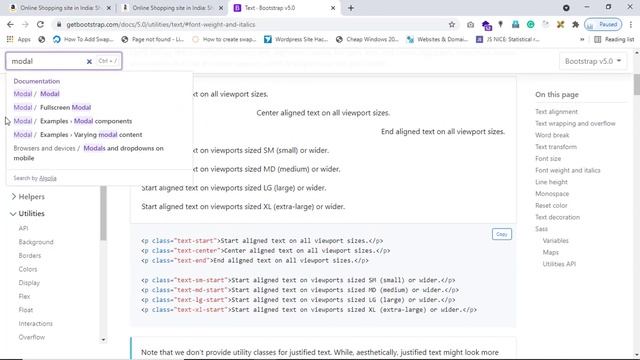Jump to Sass section

[x=541, y=229]
